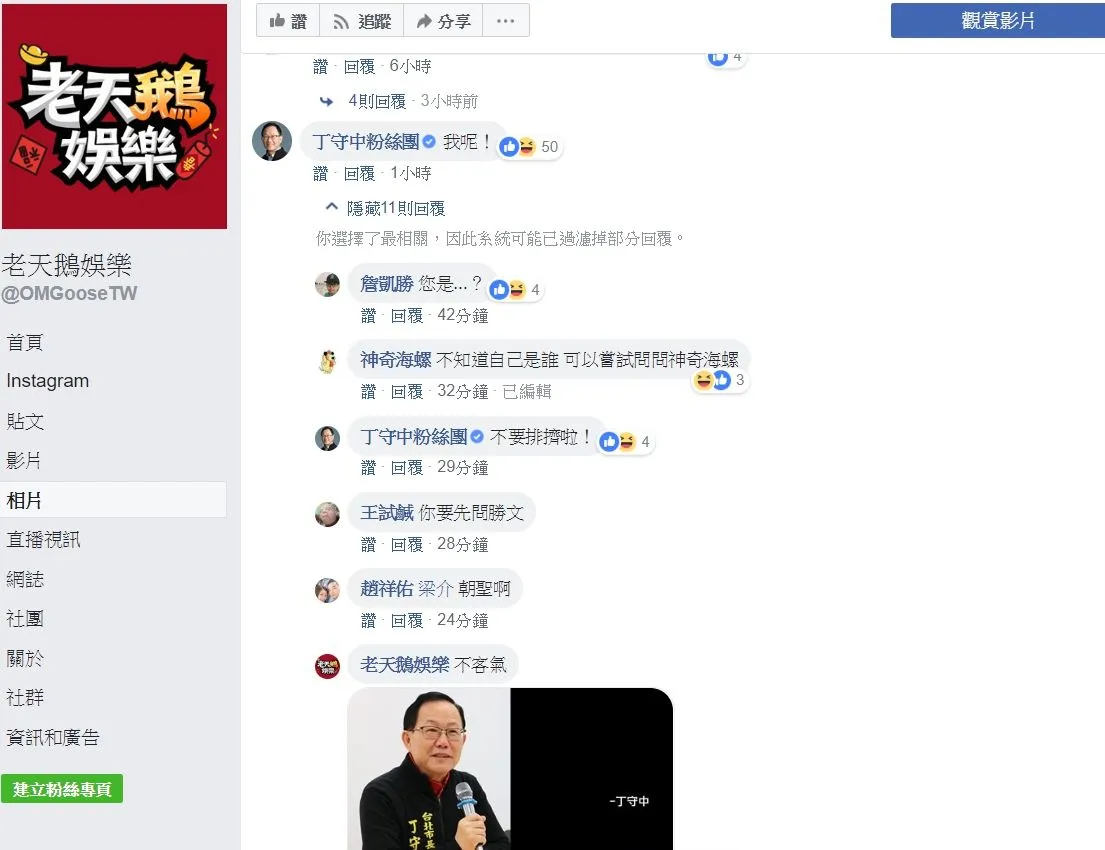Like the 趙祥佑 comment via 讚 link
The width and height of the screenshot is (1105, 850).
(368, 620)
